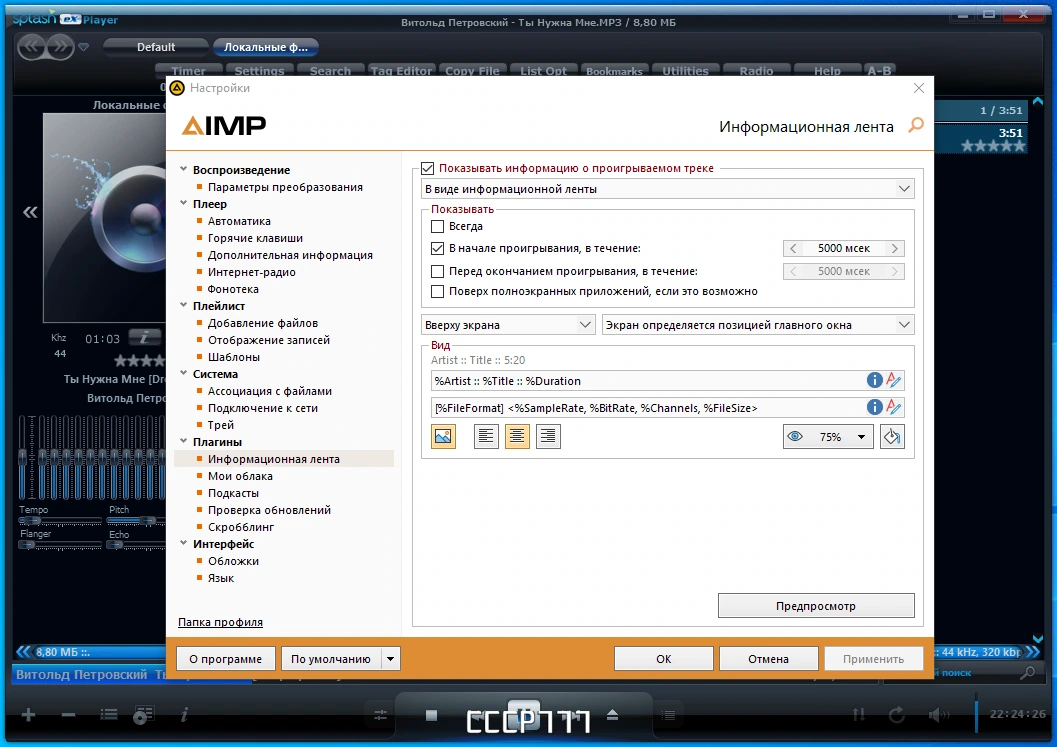
Task: Click the italic info icon in bottom bar
Action: (185, 715)
